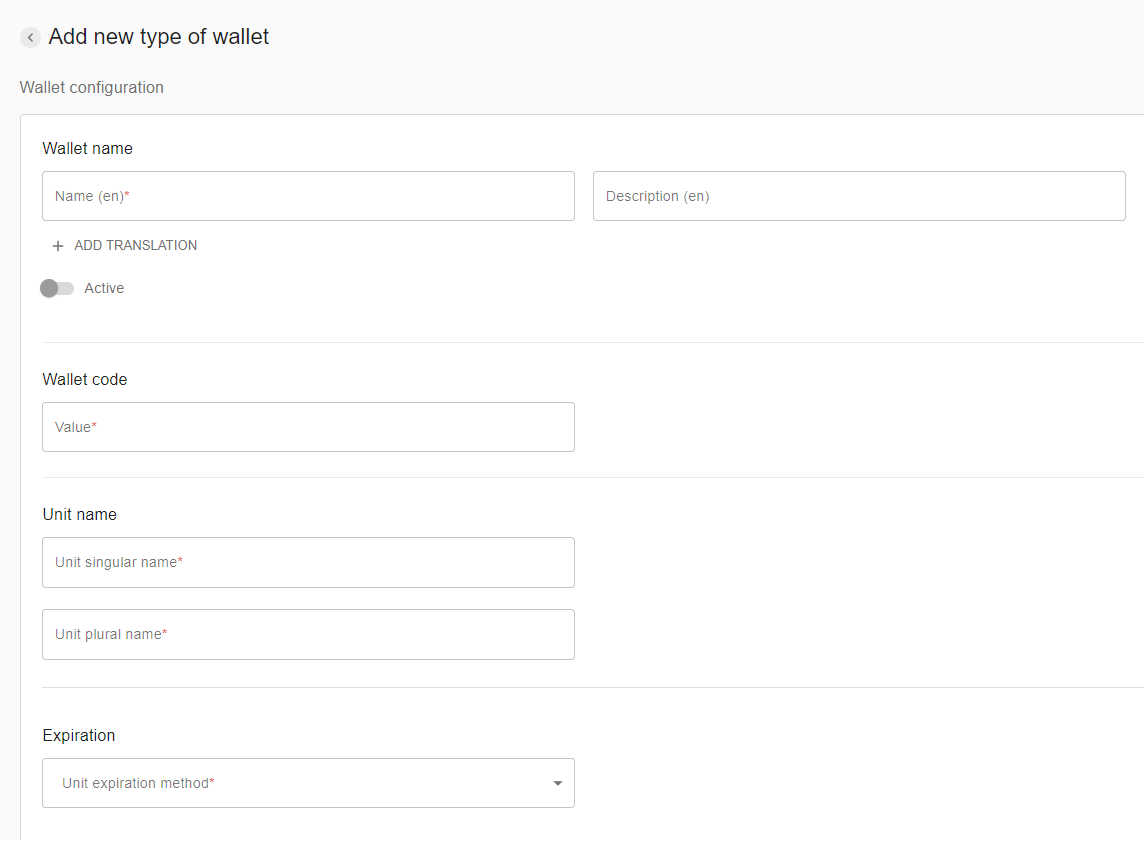Click the "Add new type of wallet" heading

tap(158, 36)
